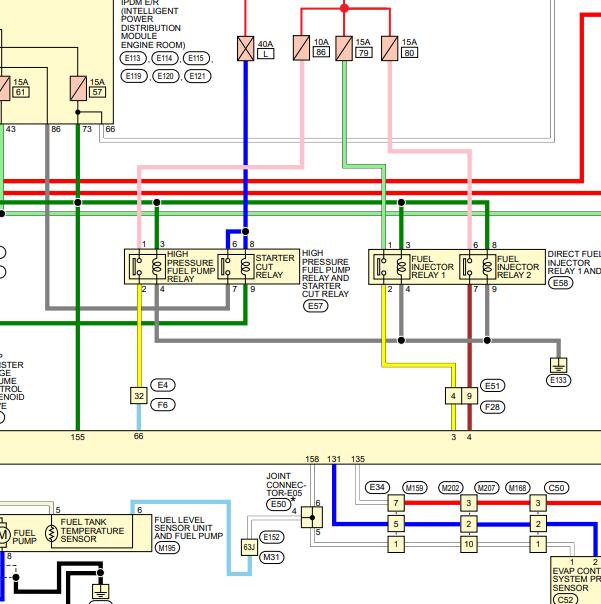Viewport: 601px width, 604px height.
Task: Click the E57 connector label
Action: pyautogui.click(x=316, y=306)
